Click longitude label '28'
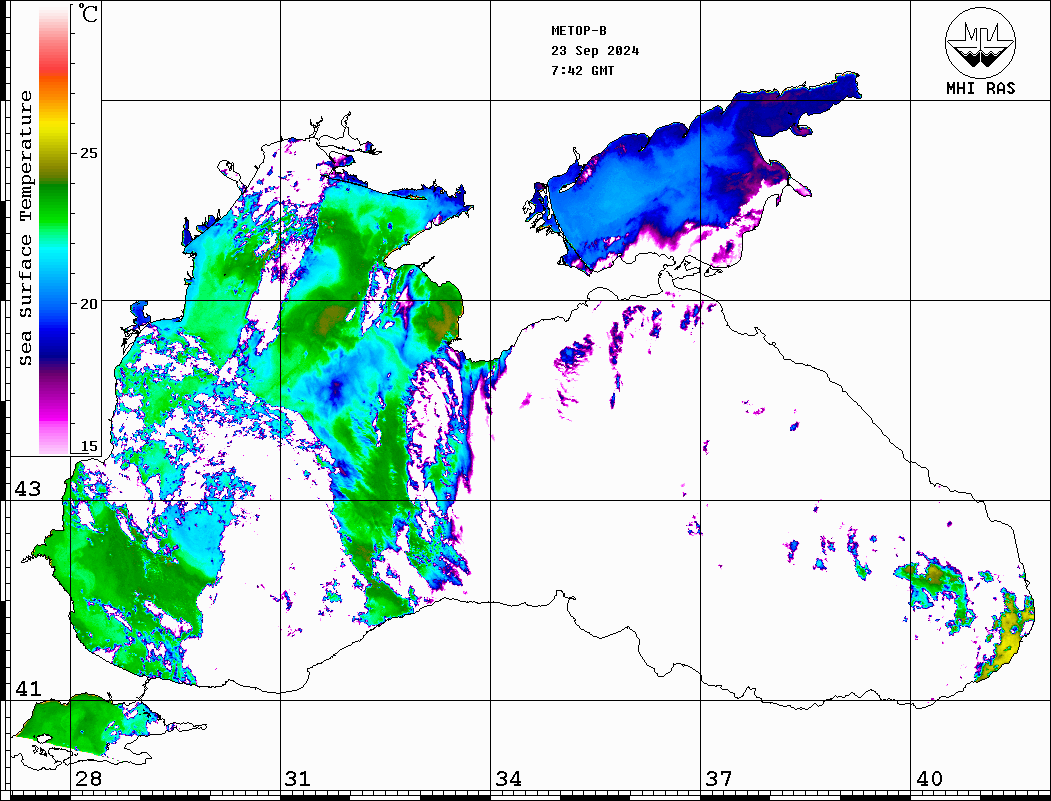Image resolution: width=1051 pixels, height=801 pixels. [88, 778]
